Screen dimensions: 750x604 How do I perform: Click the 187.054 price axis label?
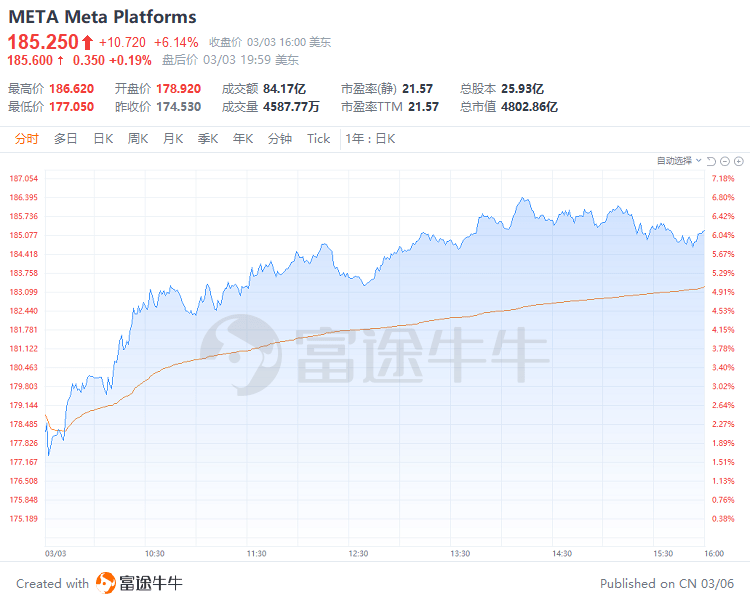pos(23,178)
